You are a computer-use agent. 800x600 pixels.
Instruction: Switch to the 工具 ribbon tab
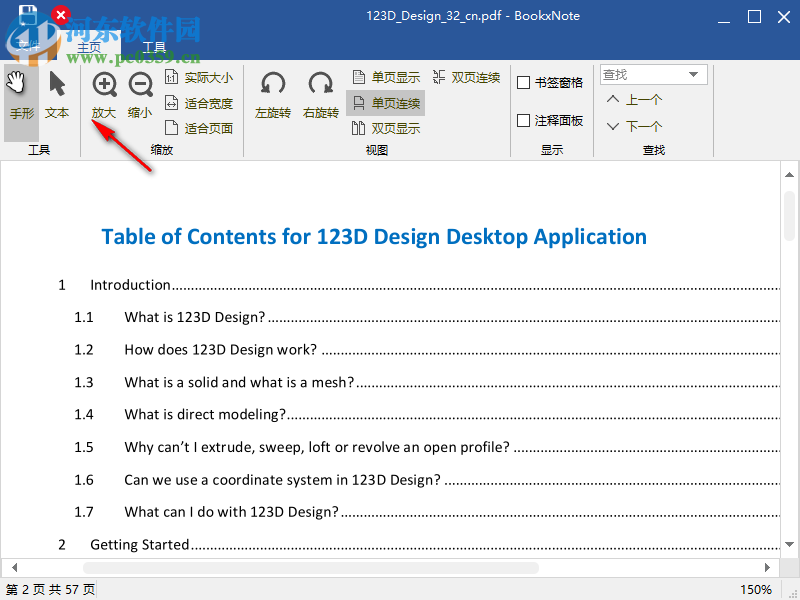point(154,46)
